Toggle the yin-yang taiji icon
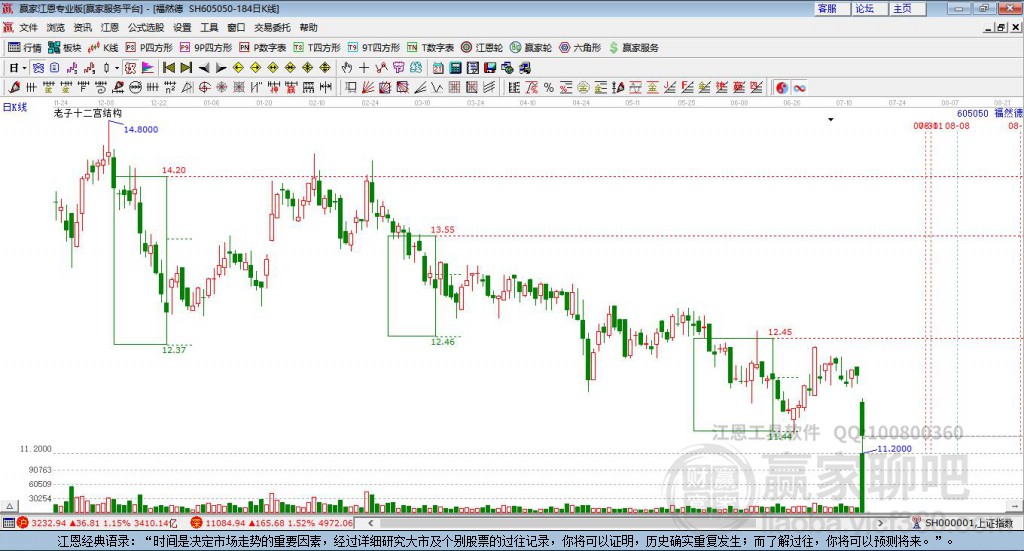This screenshot has height=551, width=1024. click(782, 87)
